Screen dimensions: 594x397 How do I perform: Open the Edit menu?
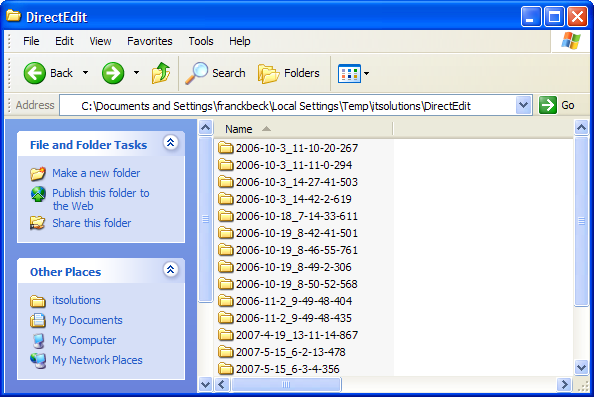click(64, 41)
